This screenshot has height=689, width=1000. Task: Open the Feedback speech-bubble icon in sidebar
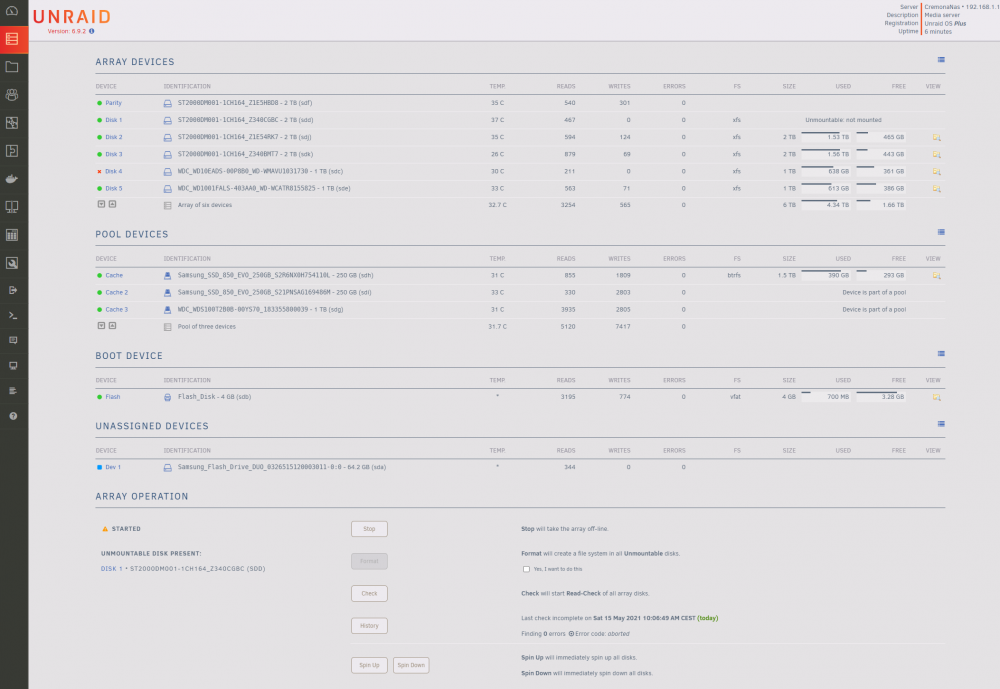(x=13, y=340)
